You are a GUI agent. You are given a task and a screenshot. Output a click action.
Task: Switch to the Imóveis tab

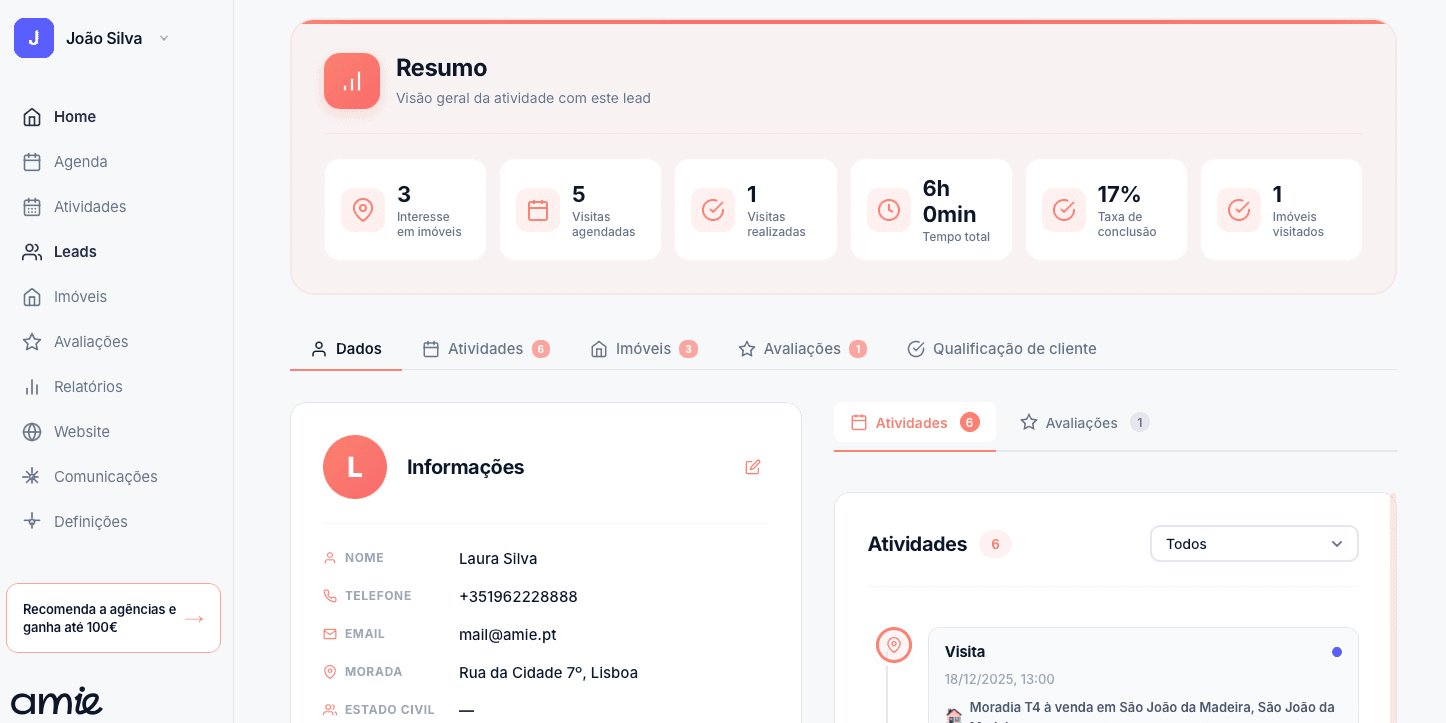pyautogui.click(x=643, y=349)
